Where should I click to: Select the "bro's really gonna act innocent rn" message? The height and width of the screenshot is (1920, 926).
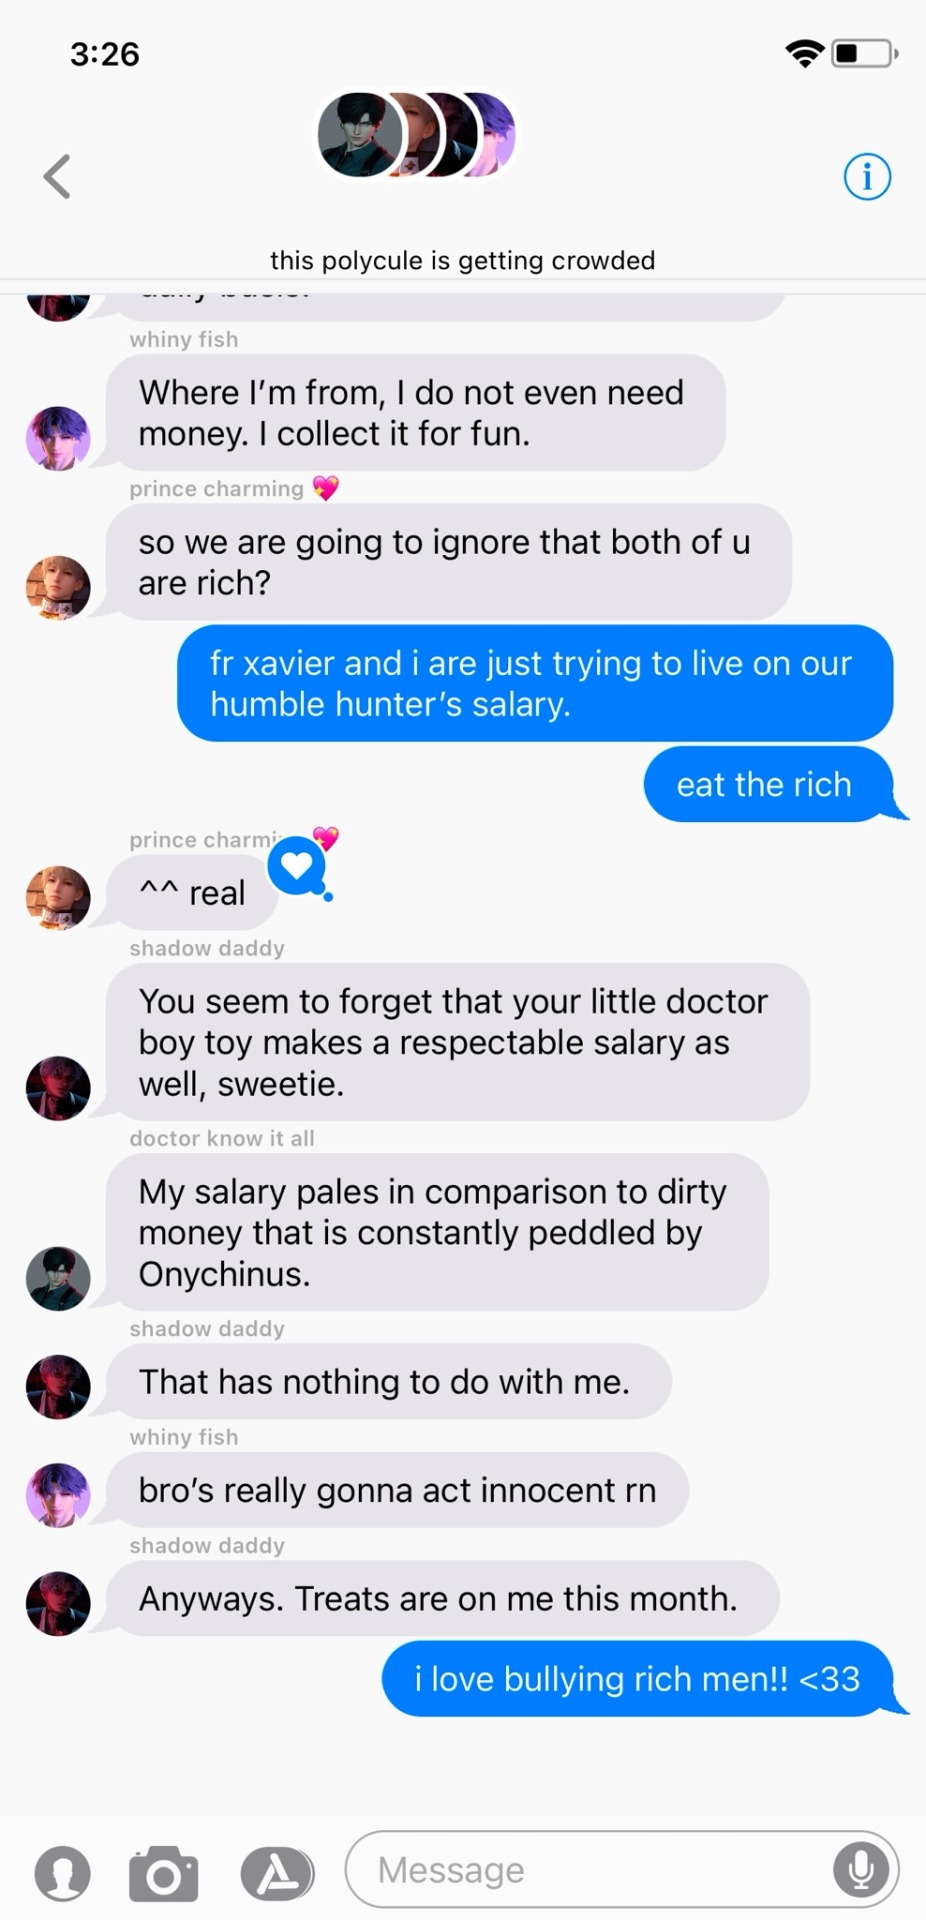397,1490
